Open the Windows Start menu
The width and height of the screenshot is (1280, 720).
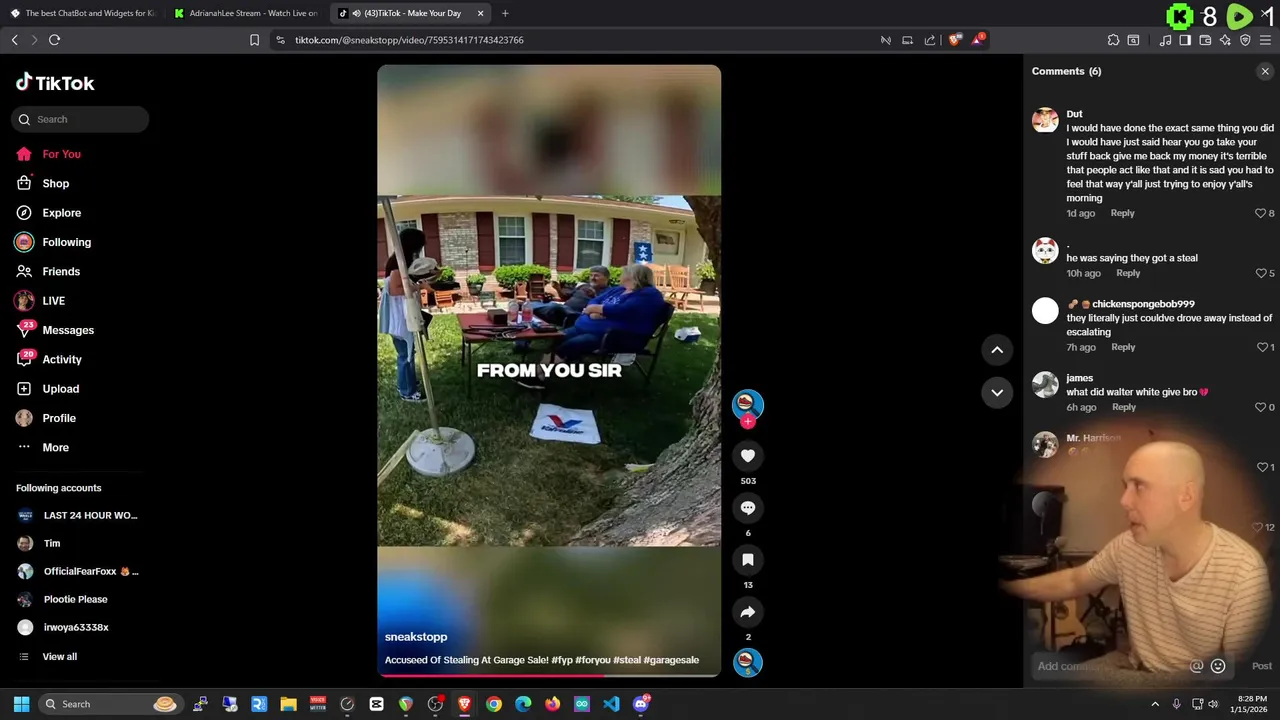tap(21, 704)
